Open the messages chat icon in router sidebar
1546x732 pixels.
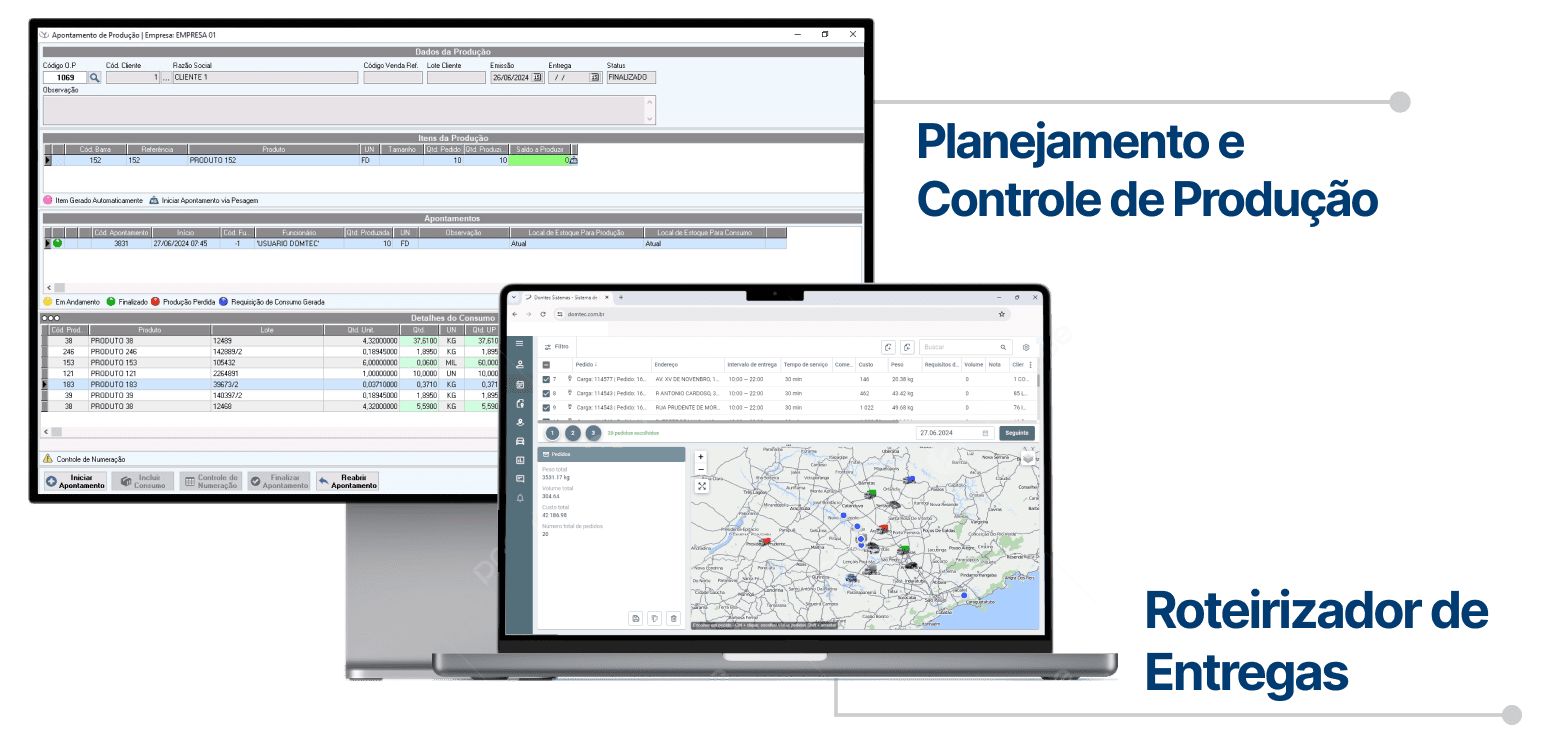click(519, 479)
